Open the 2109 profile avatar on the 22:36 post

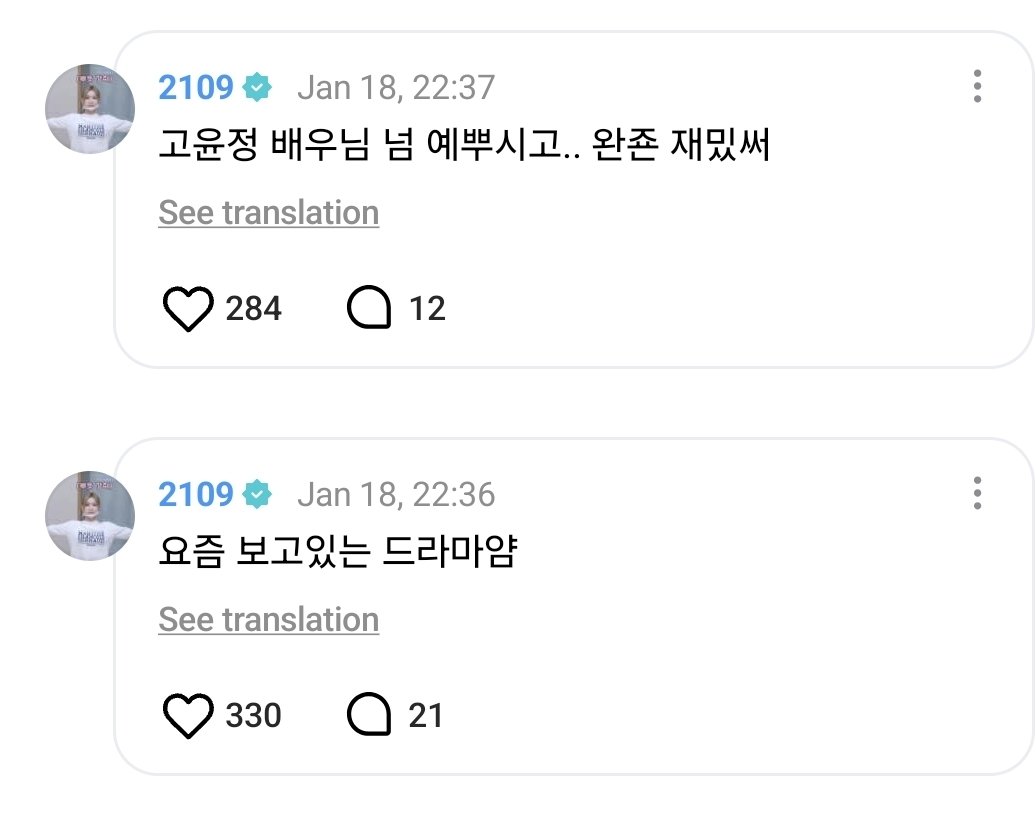90,516
